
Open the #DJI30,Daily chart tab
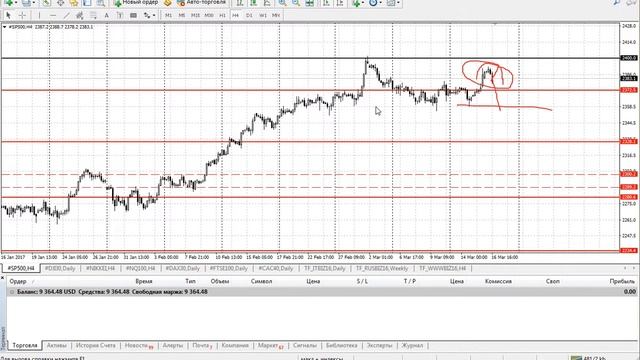(x=60, y=268)
